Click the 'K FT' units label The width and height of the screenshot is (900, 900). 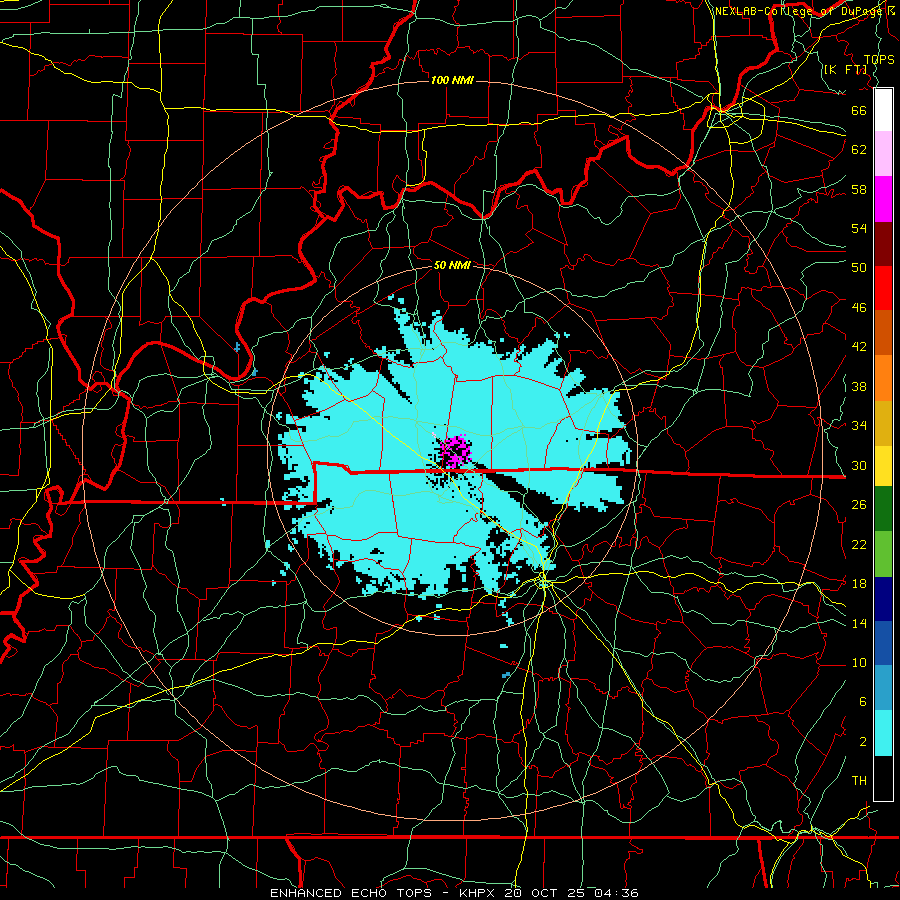[845, 69]
